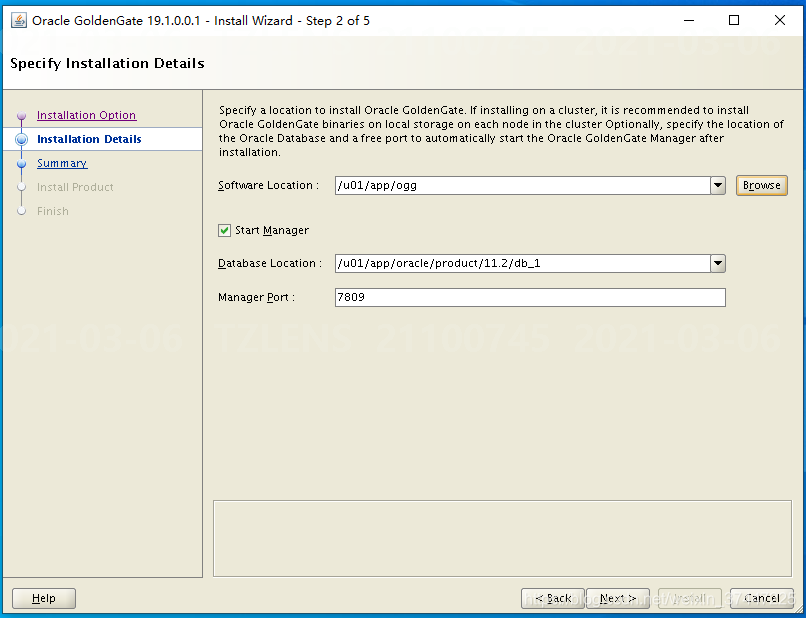806x618 pixels.
Task: Click the empty message box at bottom
Action: 502,538
